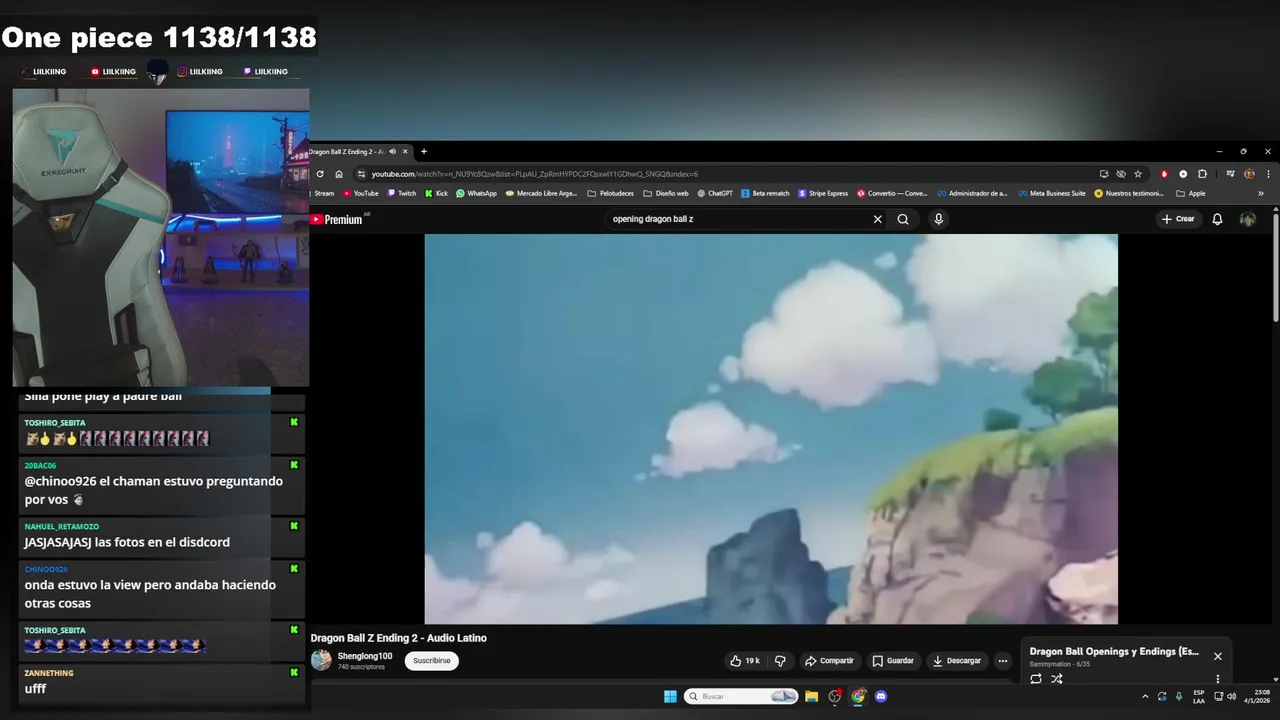Dislike the video
Image resolution: width=1280 pixels, height=720 pixels.
click(x=780, y=660)
